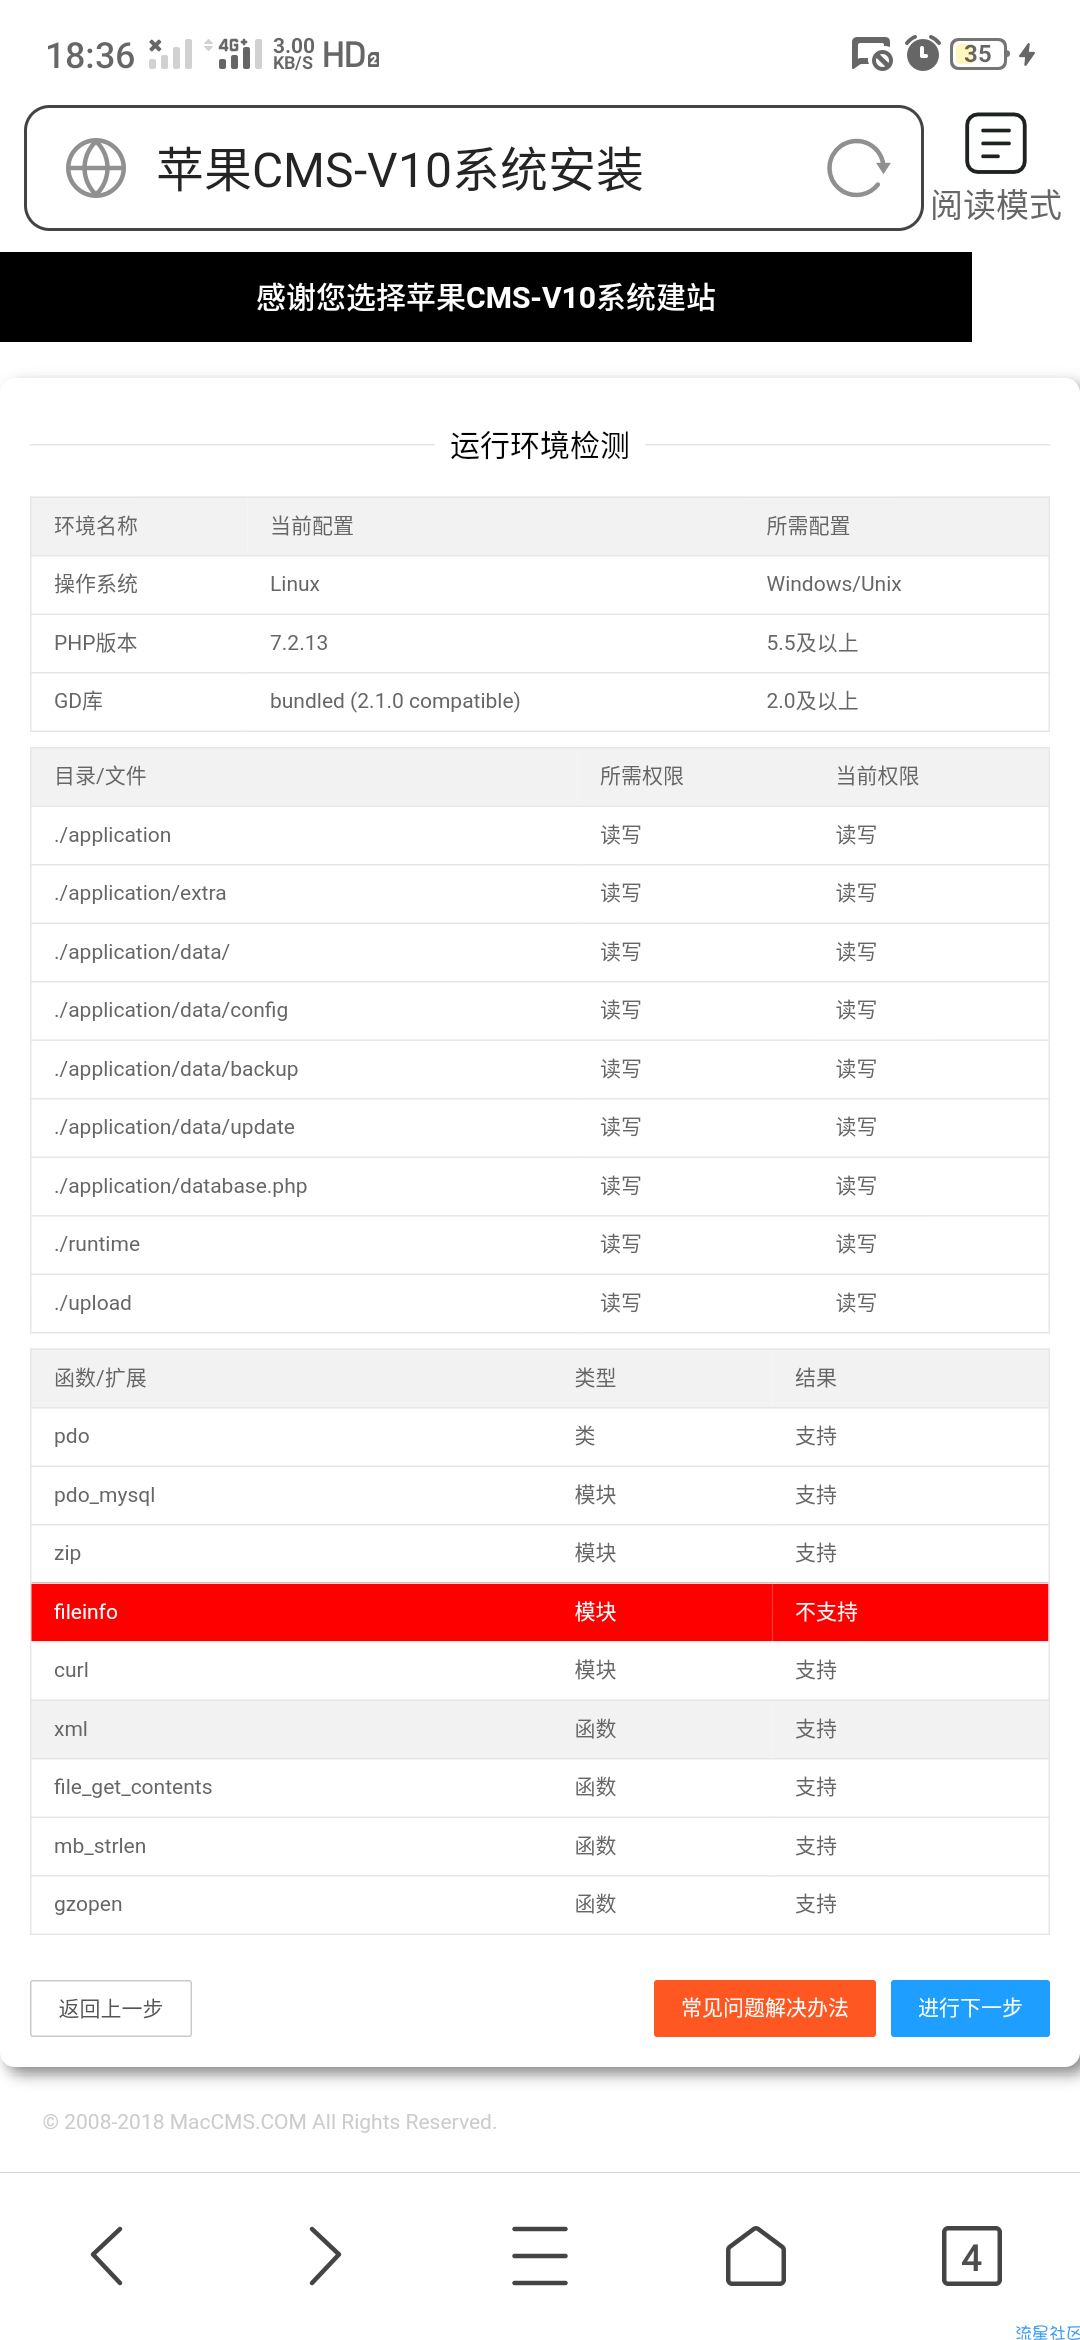Proceed with 进行下一步 button
Viewport: 1080px width, 2340px height.
coord(970,2008)
